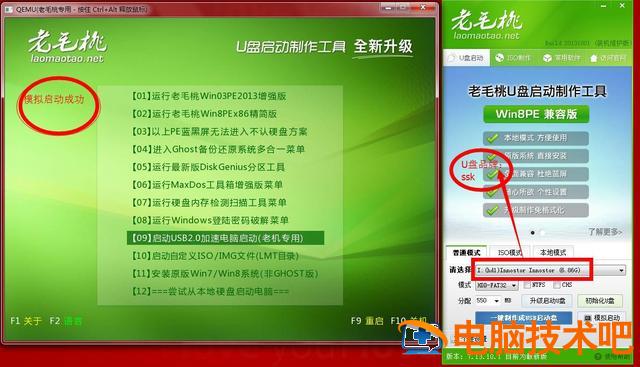The width and height of the screenshot is (640, 367).
Task: Enable the CHS checkbox
Action: tap(556, 285)
